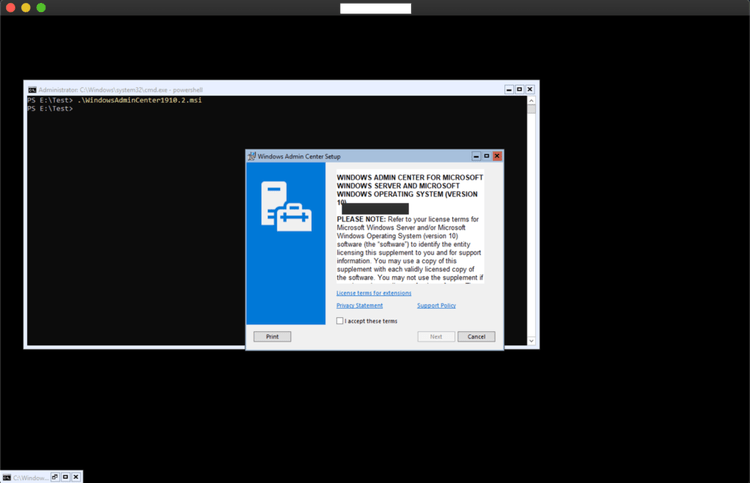Viewport: 750px width, 483px height.
Task: Click the Print button in setup dialog
Action: pyautogui.click(x=272, y=337)
